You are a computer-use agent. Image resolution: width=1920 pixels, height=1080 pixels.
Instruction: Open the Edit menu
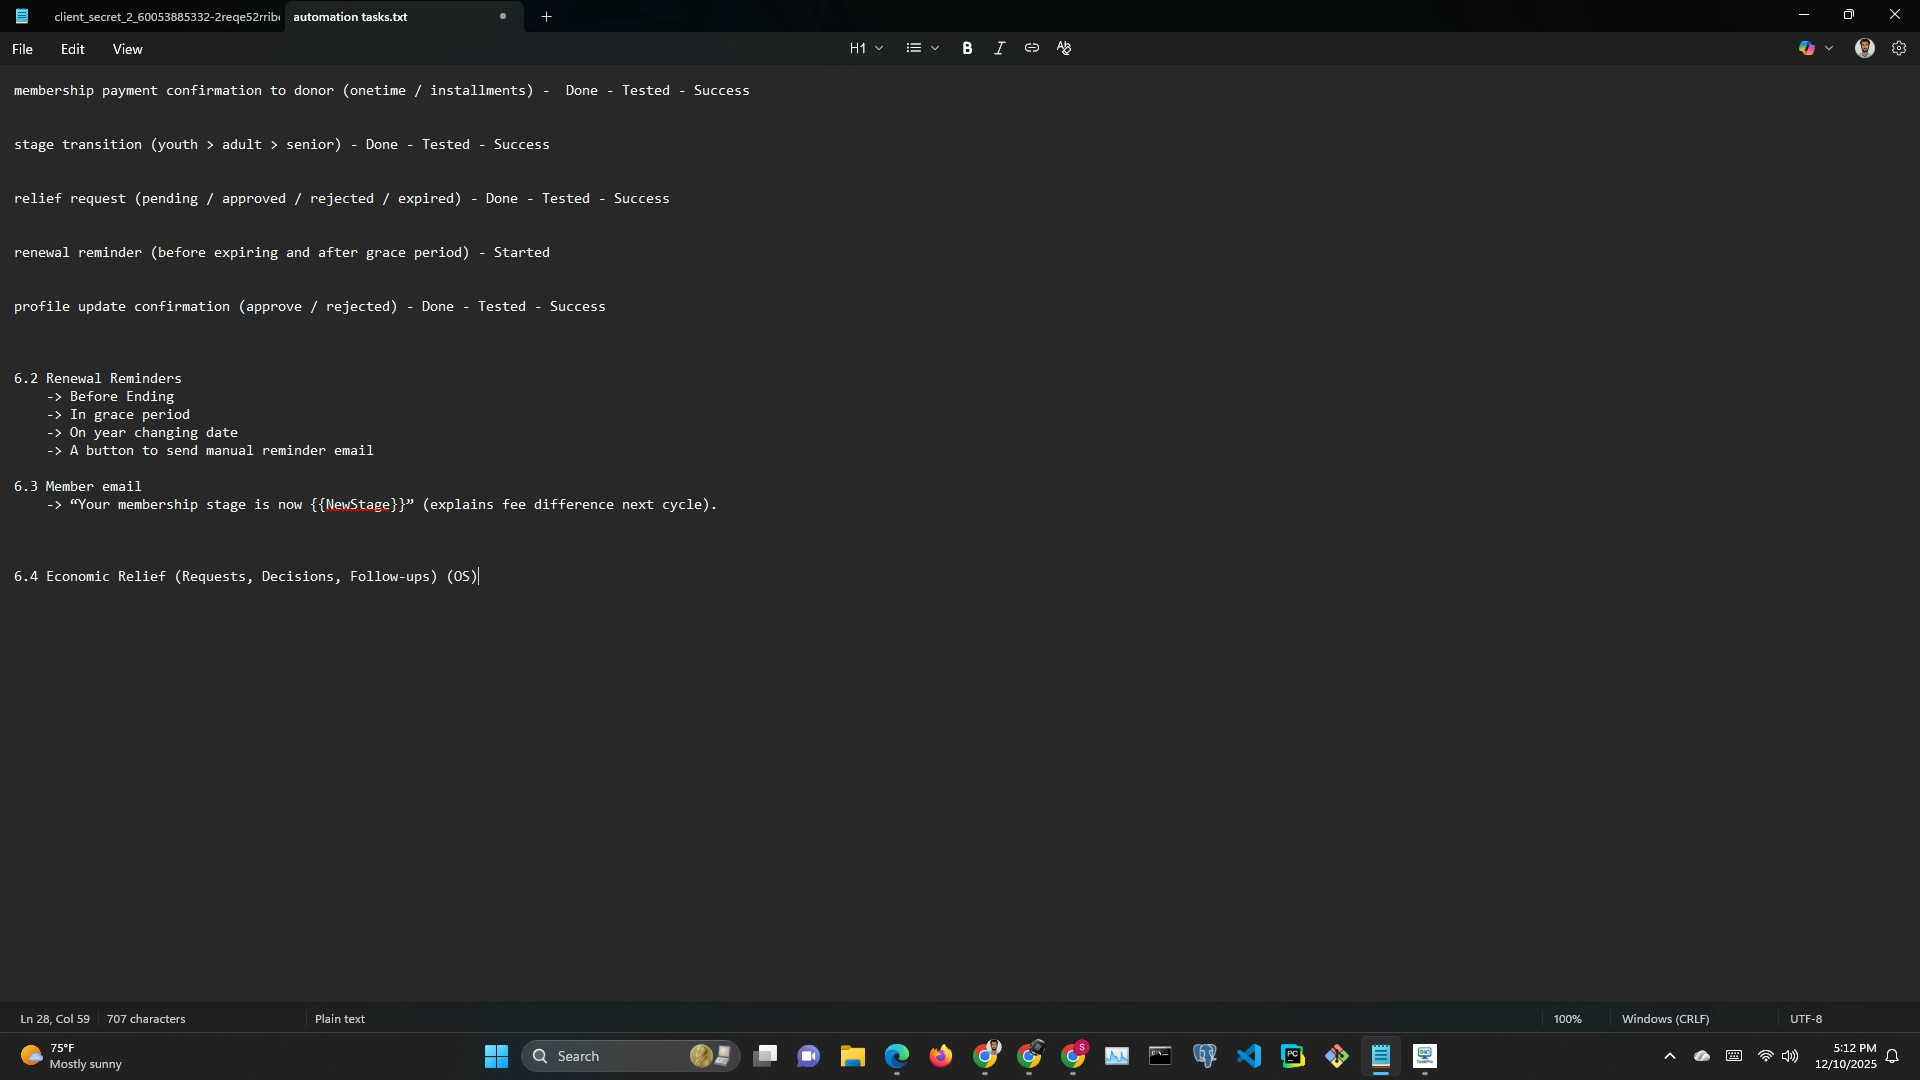coord(72,49)
